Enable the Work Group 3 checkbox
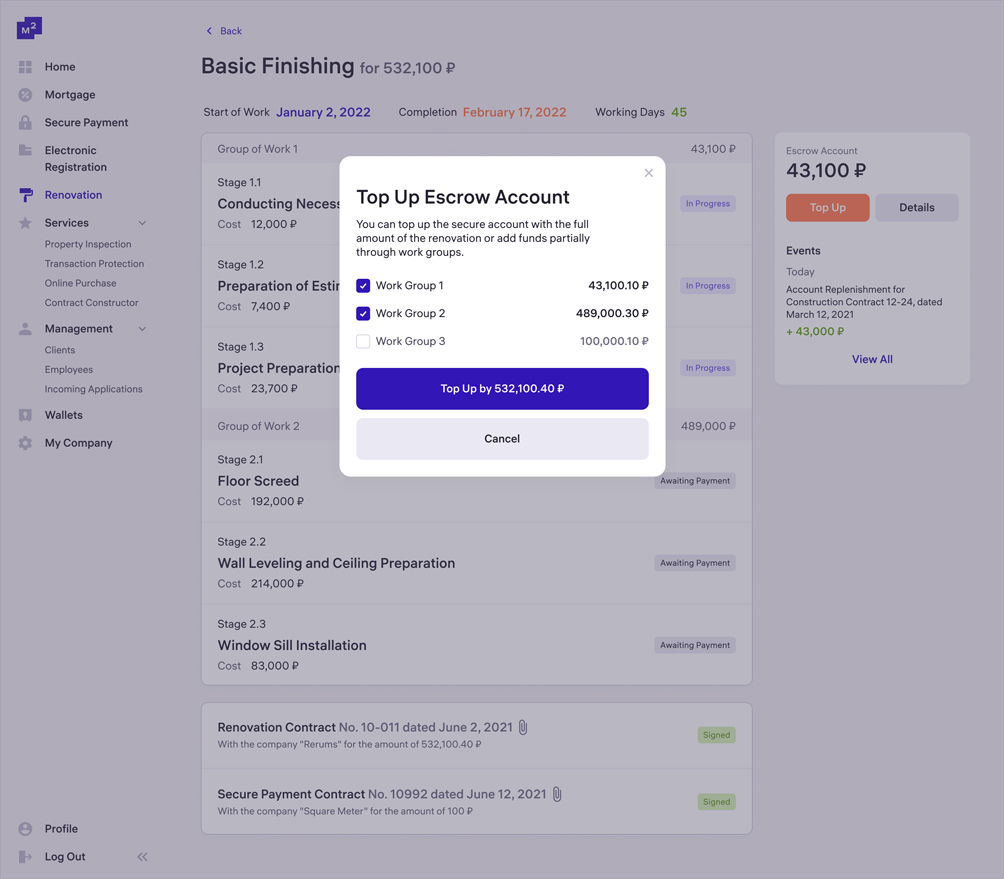This screenshot has height=879, width=1004. (x=363, y=342)
